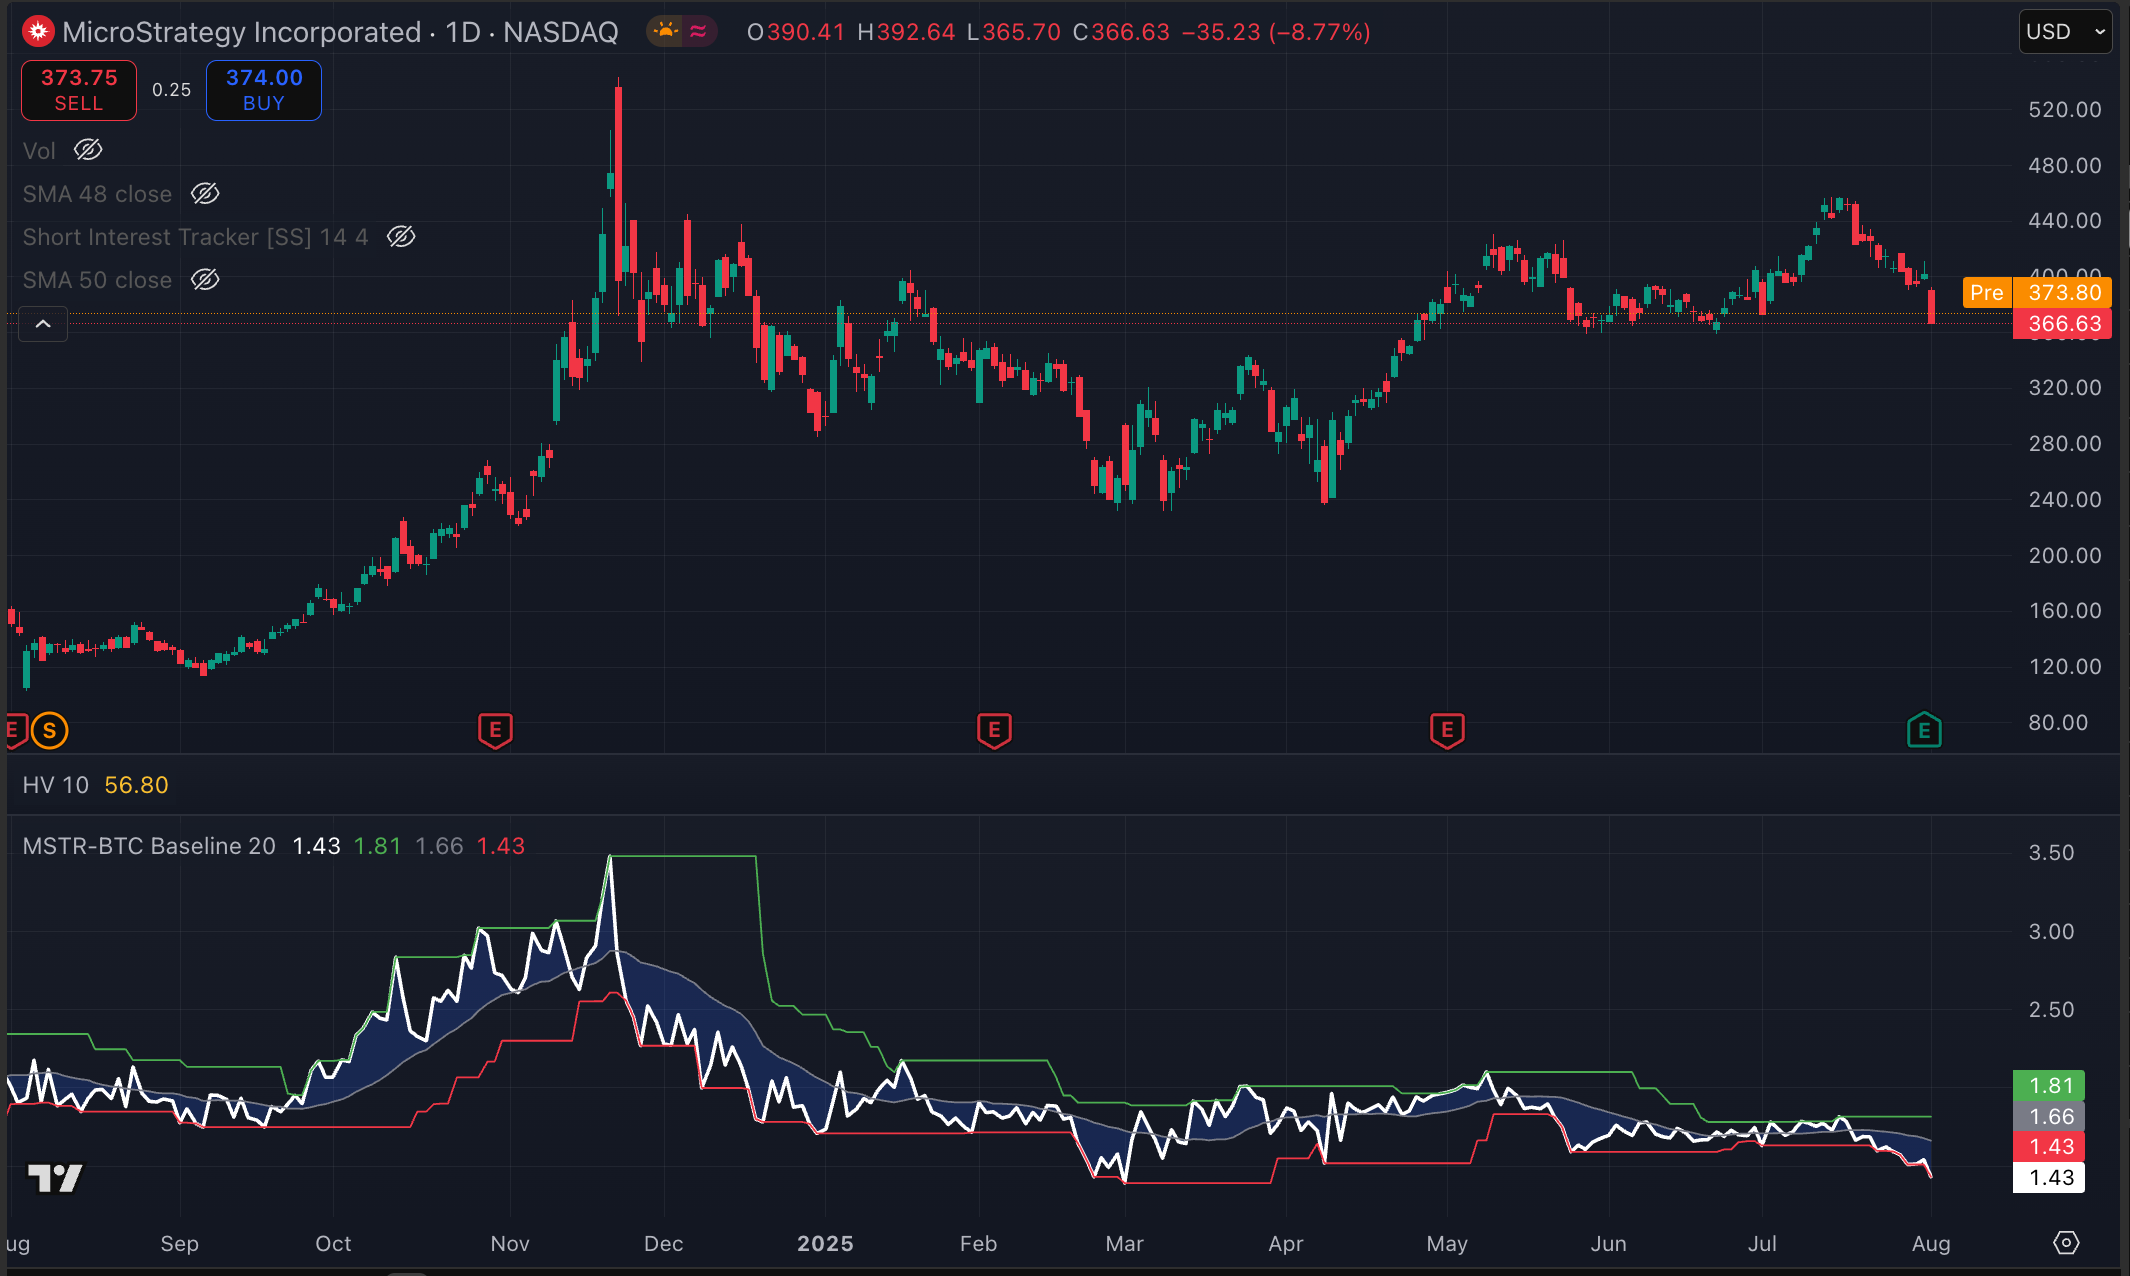Click the TradingView logo
The height and width of the screenshot is (1276, 2130).
click(55, 1178)
